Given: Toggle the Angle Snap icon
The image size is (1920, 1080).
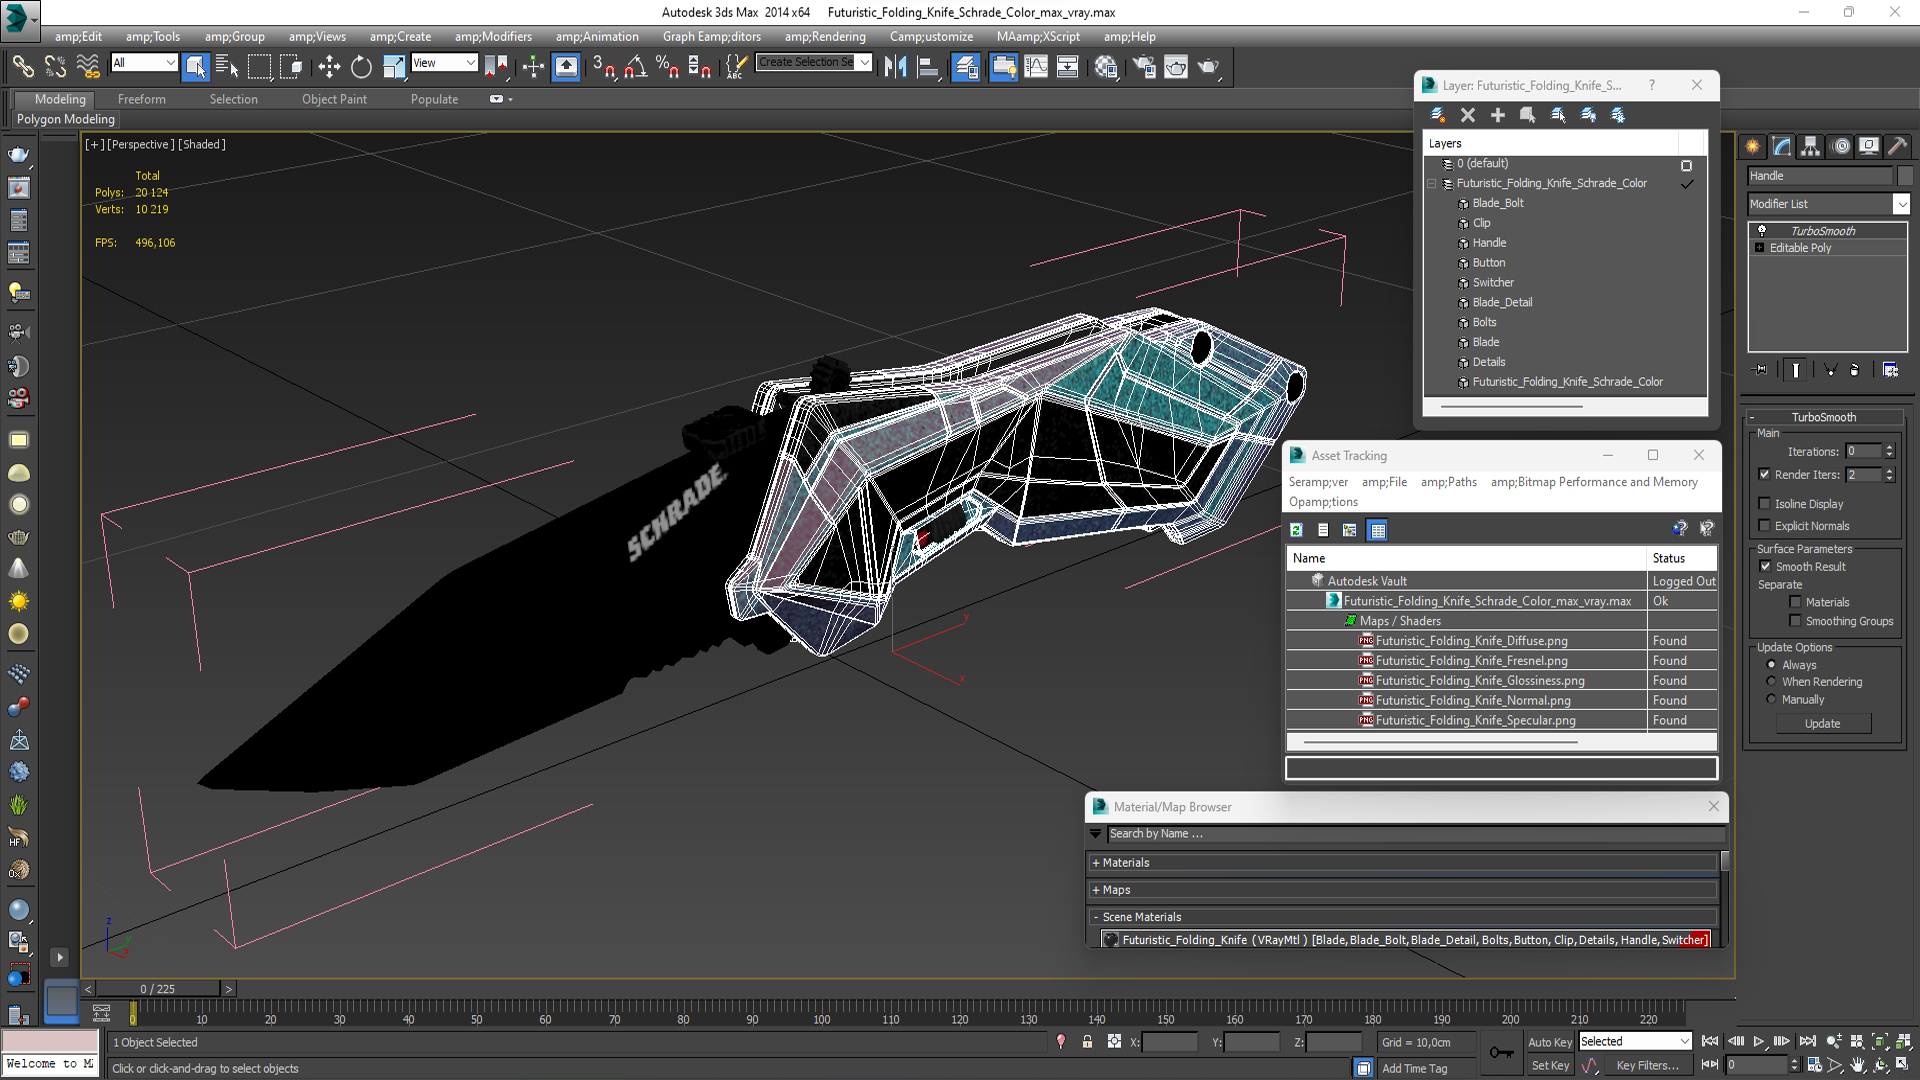Looking at the screenshot, I should pyautogui.click(x=636, y=67).
